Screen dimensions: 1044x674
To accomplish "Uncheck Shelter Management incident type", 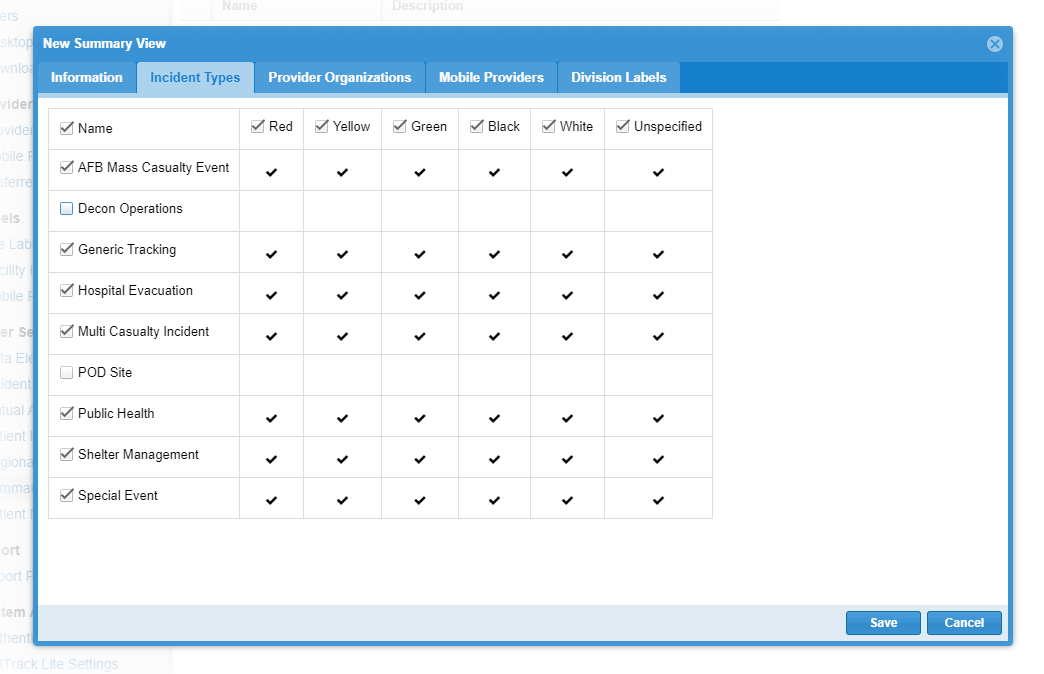I will pos(67,454).
